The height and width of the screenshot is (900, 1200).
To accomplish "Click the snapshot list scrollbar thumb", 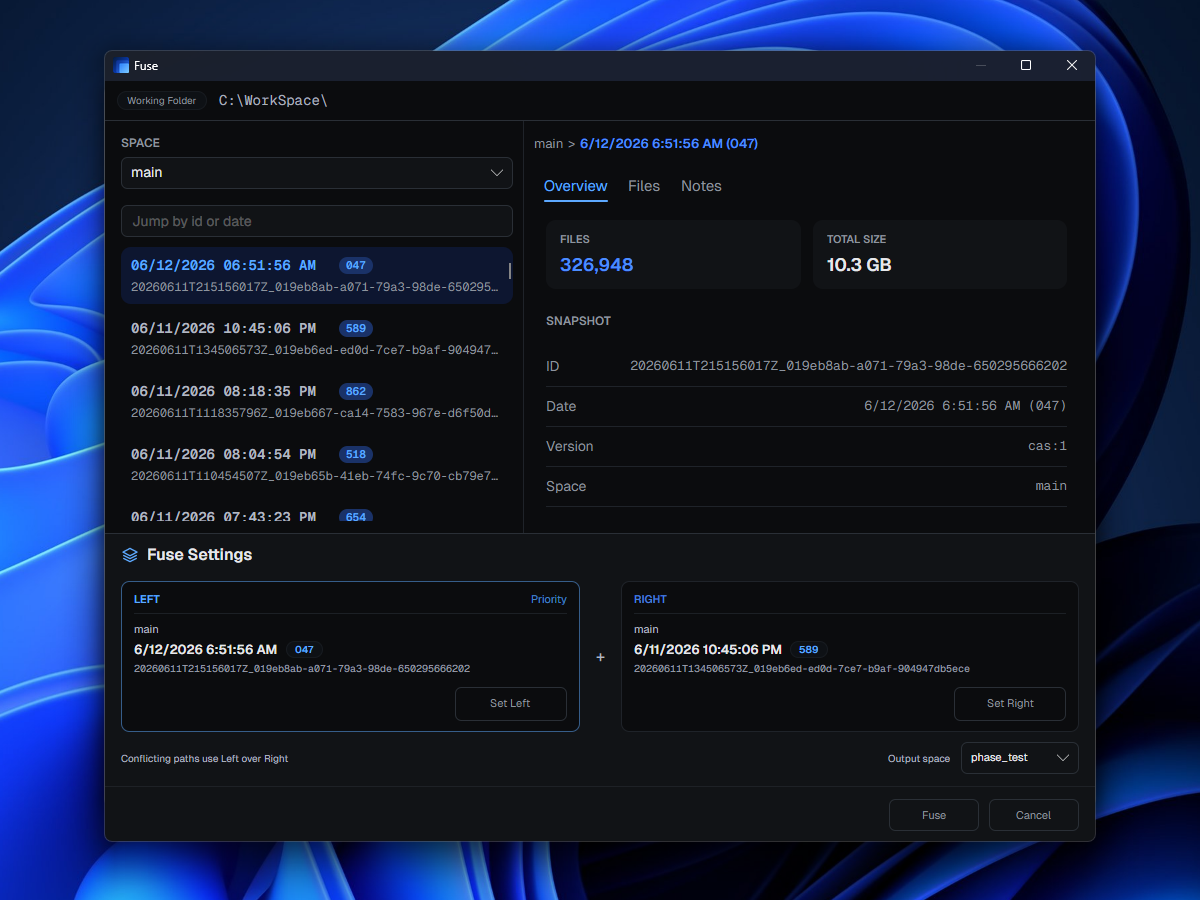I will pyautogui.click(x=510, y=271).
